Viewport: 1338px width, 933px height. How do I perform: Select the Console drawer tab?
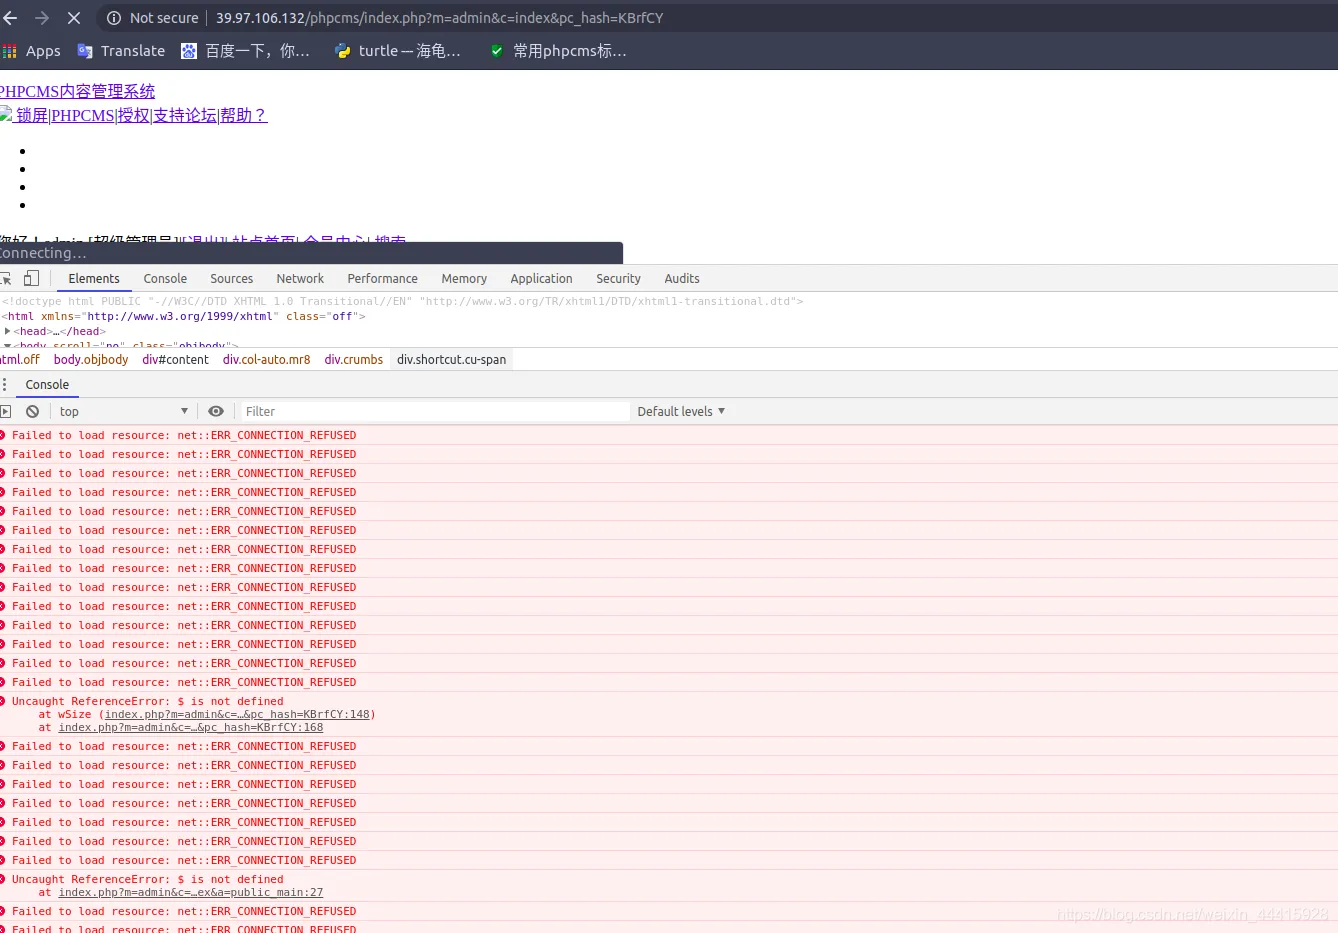click(x=47, y=385)
